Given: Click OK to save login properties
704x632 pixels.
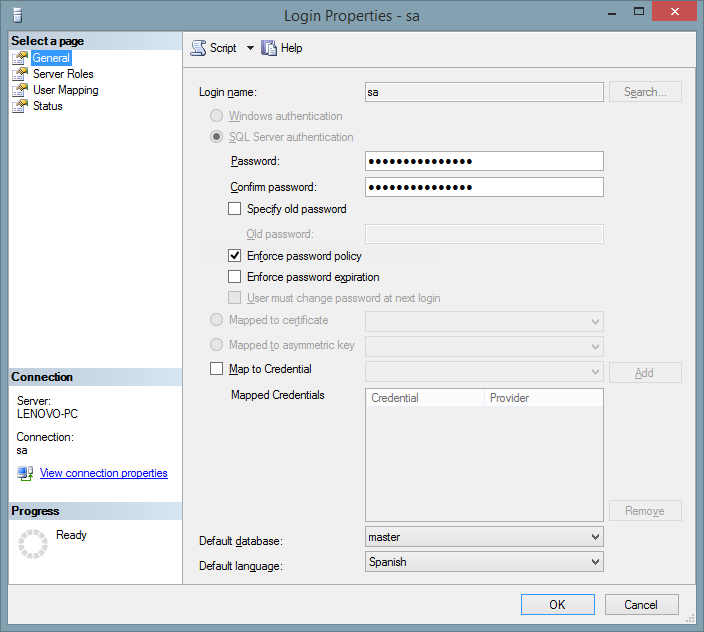Looking at the screenshot, I should point(558,605).
